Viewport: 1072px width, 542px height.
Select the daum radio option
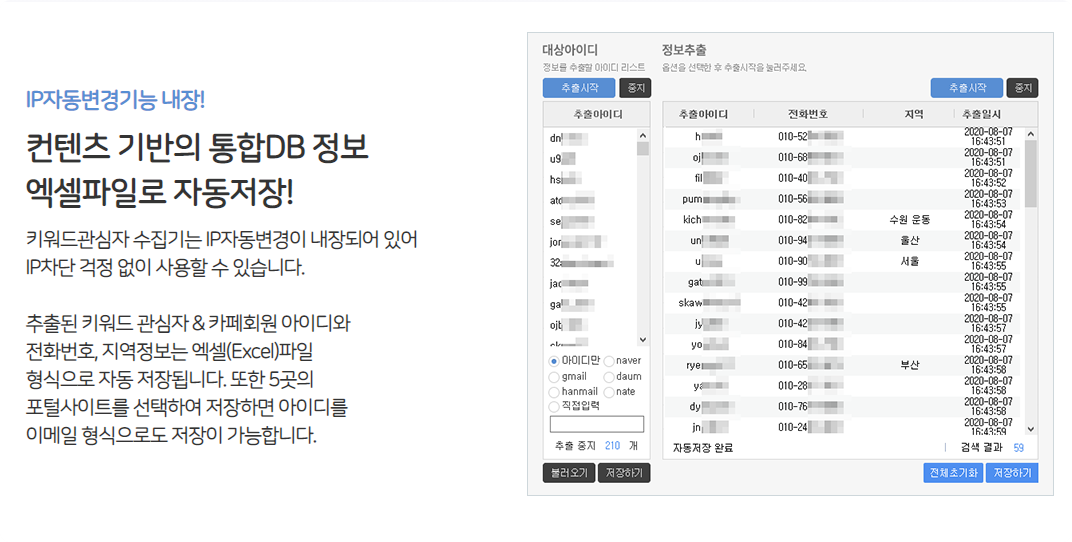608,377
